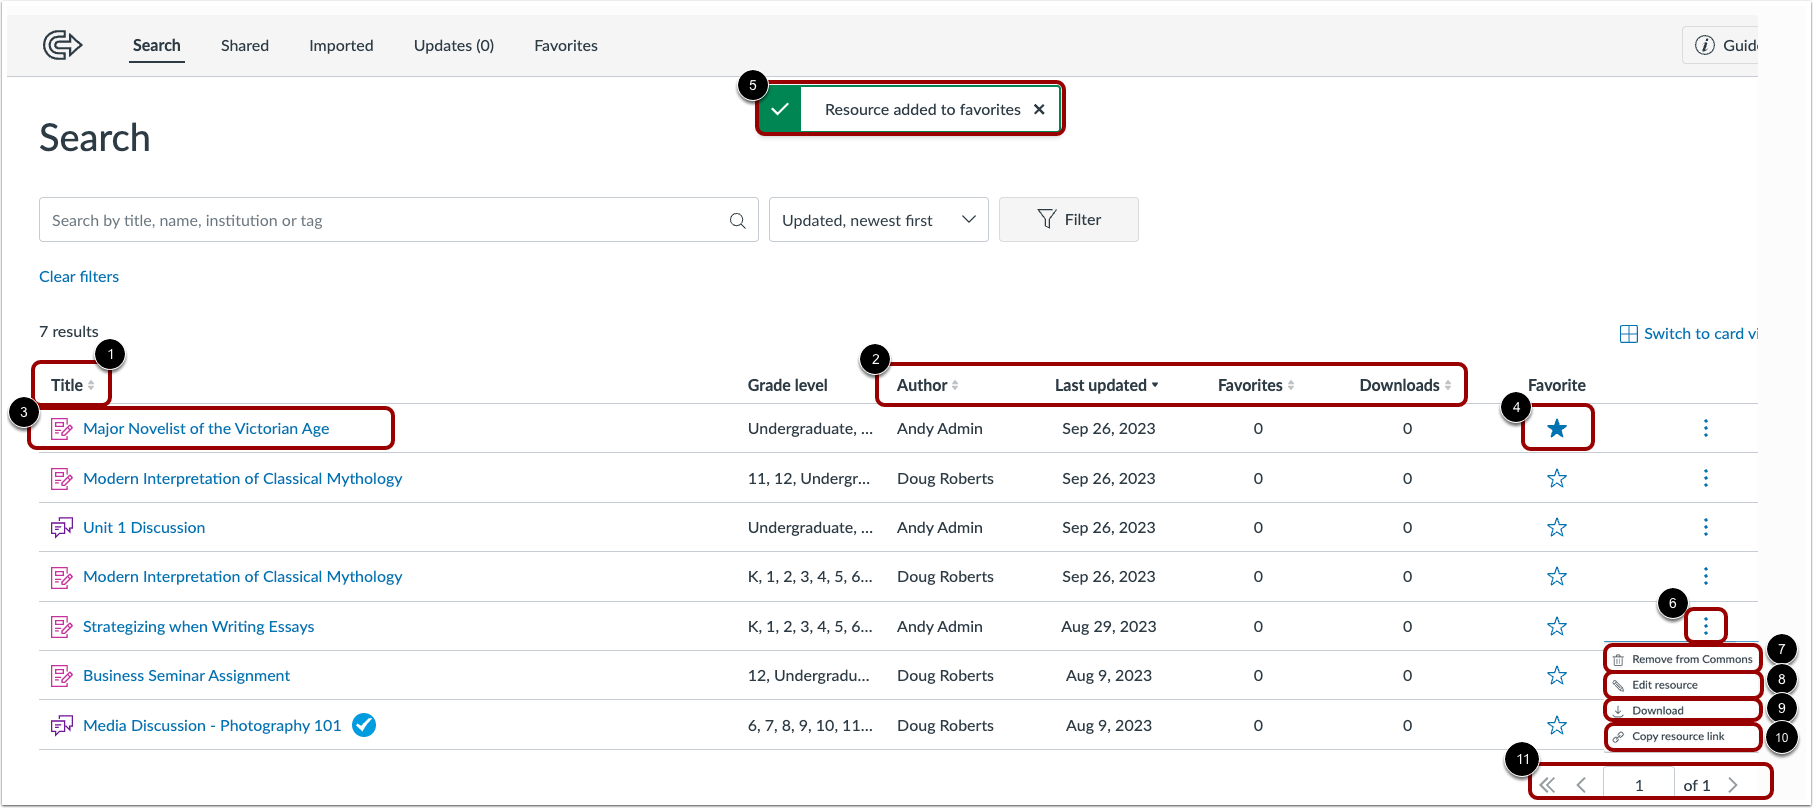This screenshot has height=808, width=1813.
Task: Click the Grade level column header
Action: coord(788,385)
